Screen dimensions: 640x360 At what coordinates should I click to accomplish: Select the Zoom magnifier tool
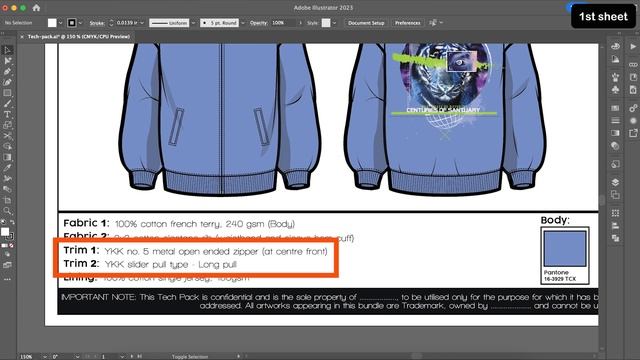(x=7, y=211)
